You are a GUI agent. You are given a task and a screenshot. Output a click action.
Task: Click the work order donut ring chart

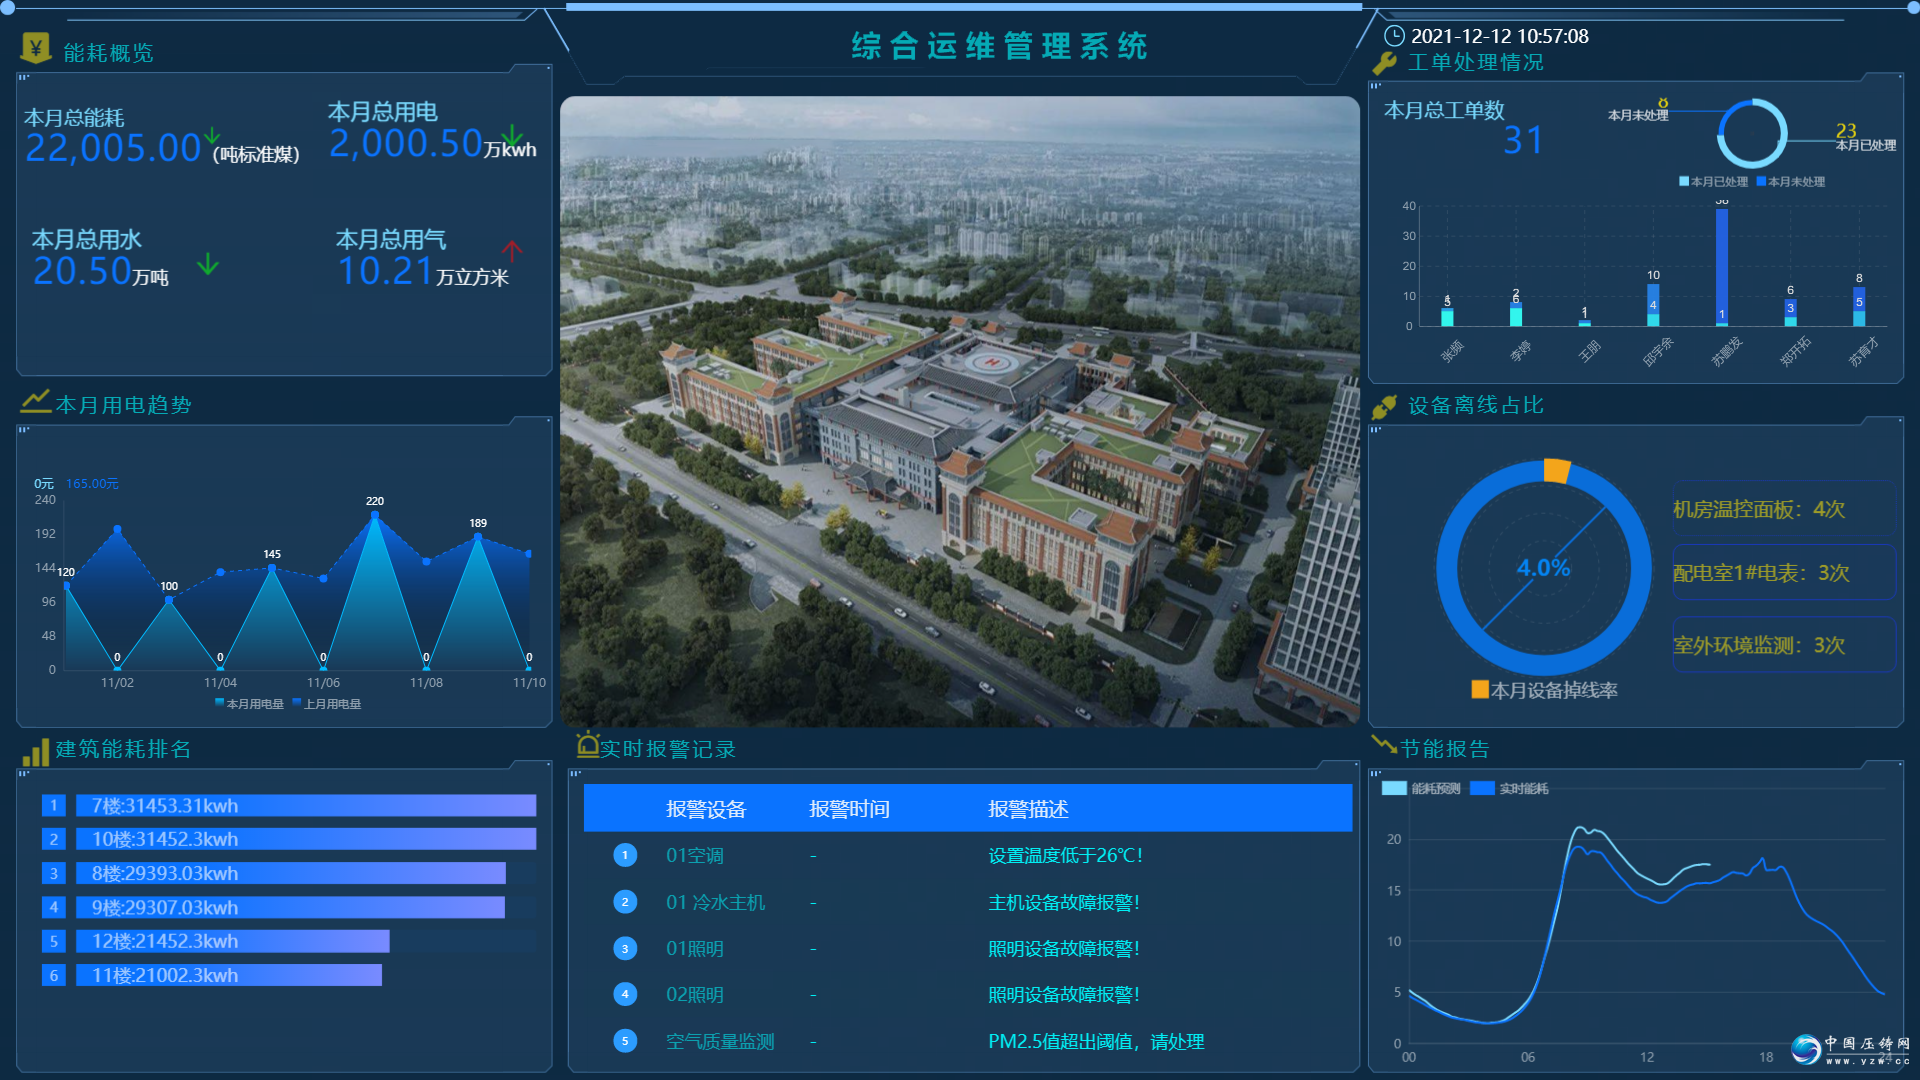pyautogui.click(x=1752, y=133)
